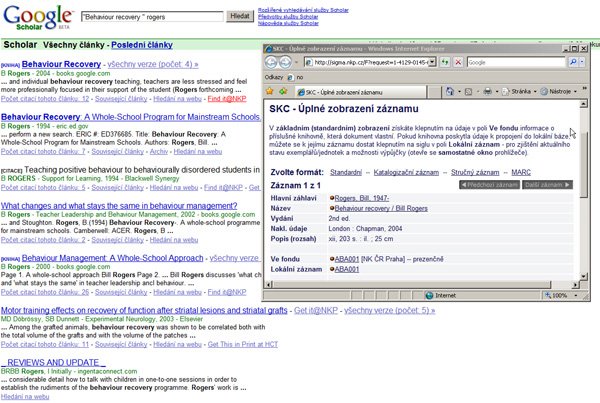Viewport: 600px width, 403px height.
Task: Click into the IE Google search box
Action: 515,62
